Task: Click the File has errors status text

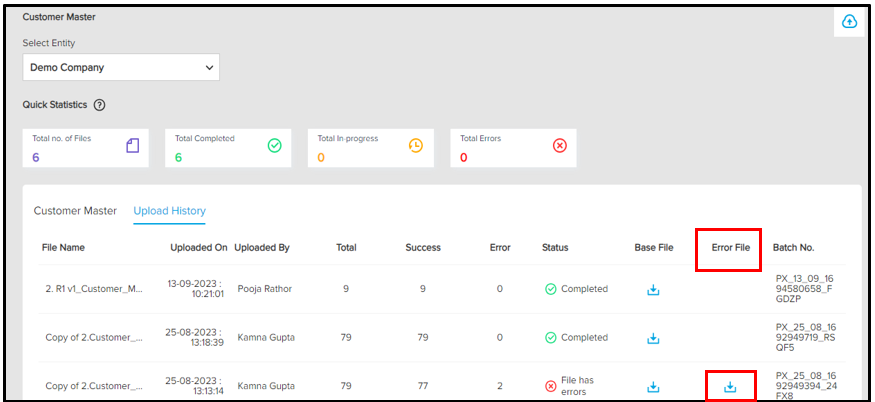Action: (x=578, y=386)
